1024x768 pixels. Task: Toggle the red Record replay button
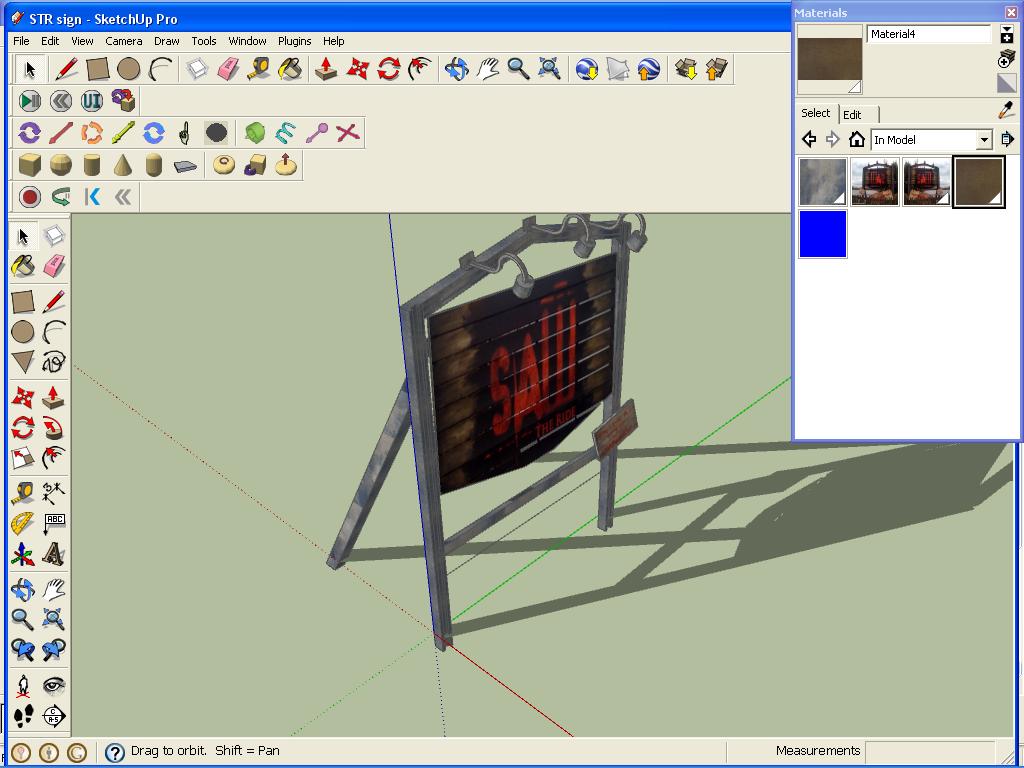[29, 197]
